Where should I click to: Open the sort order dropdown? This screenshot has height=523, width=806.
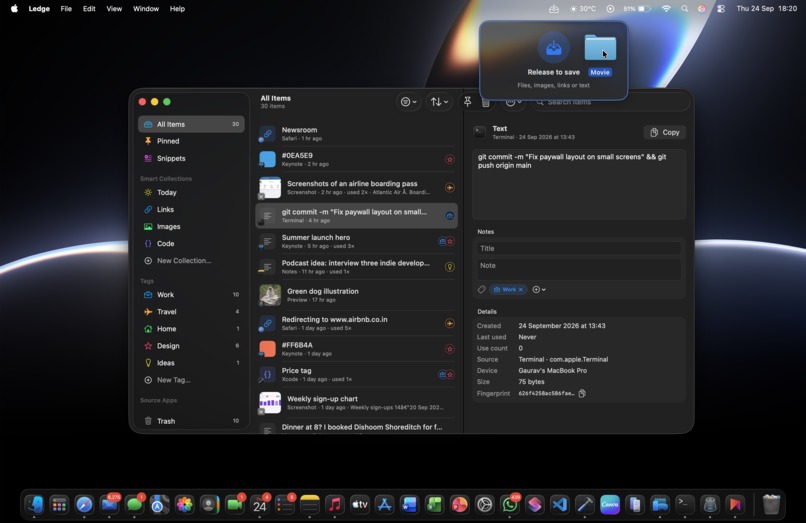click(439, 102)
